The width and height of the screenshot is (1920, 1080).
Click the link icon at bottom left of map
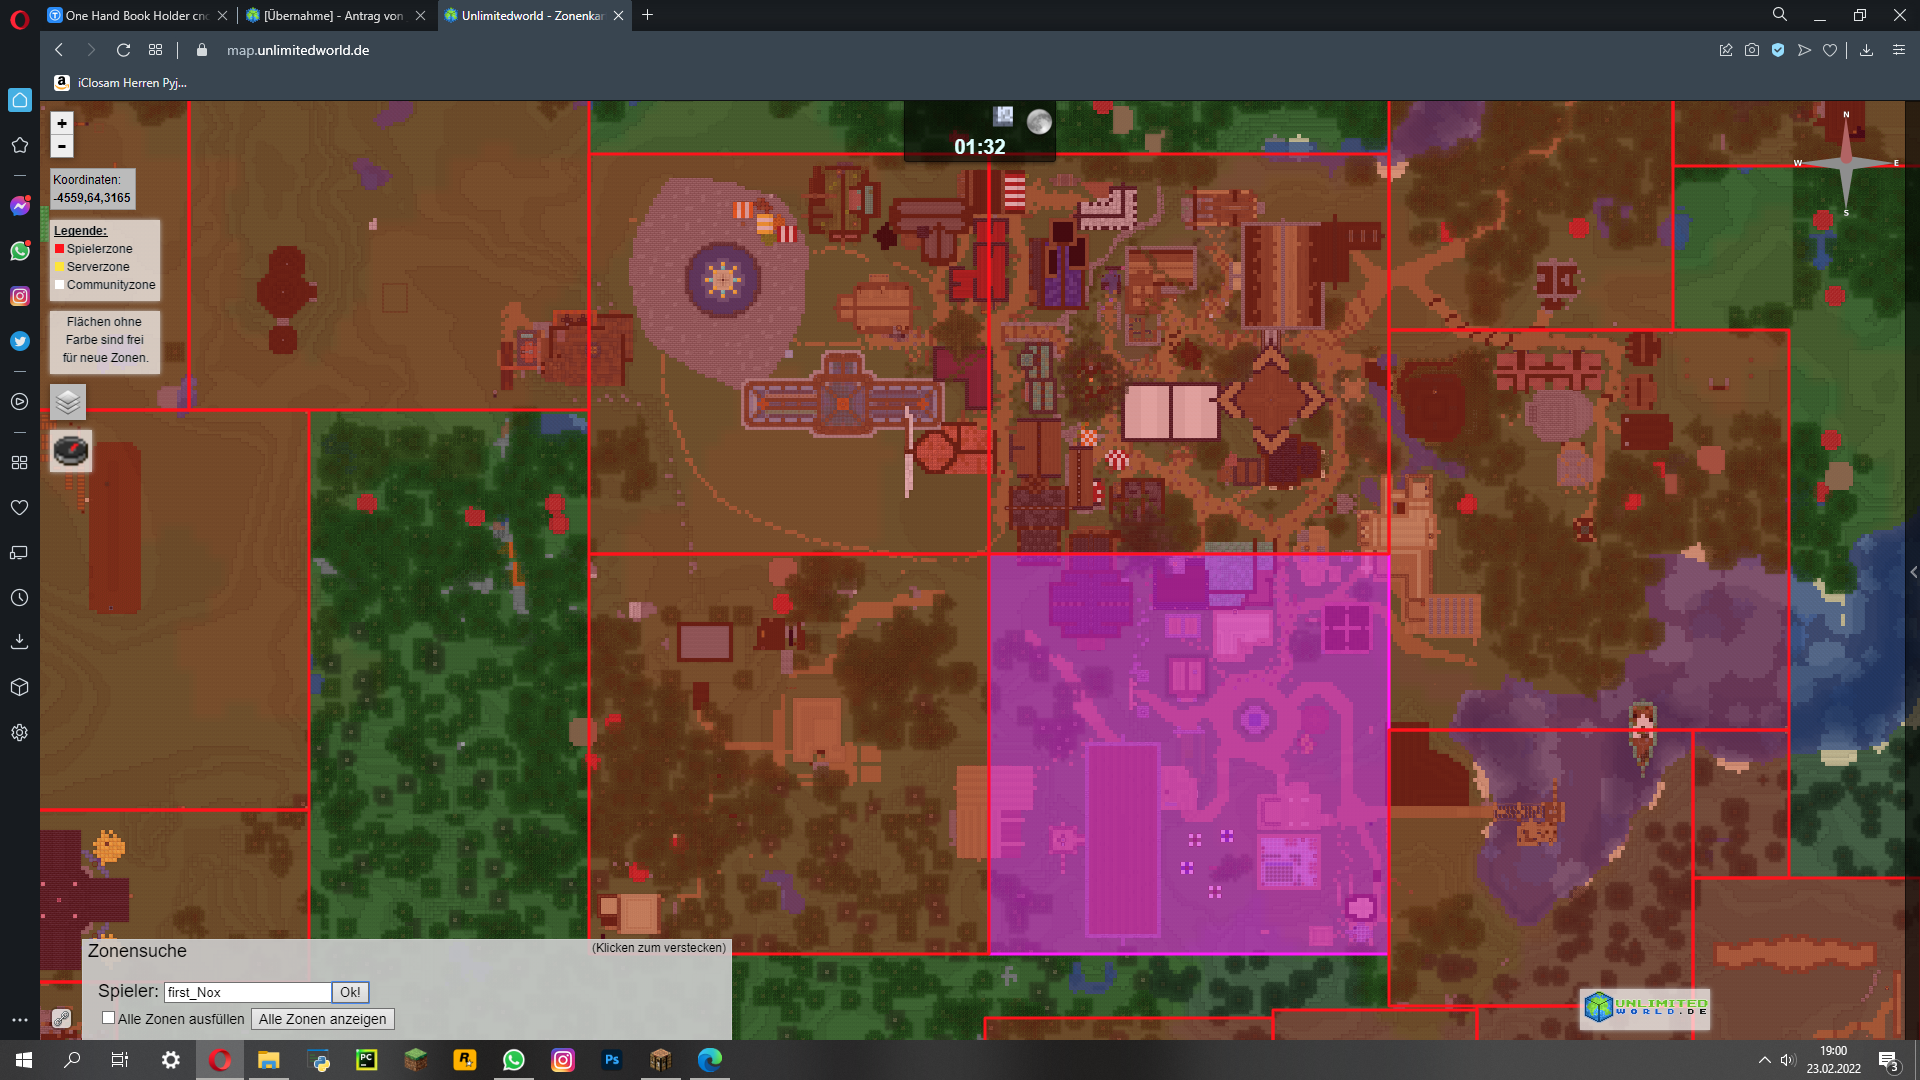coord(61,1019)
